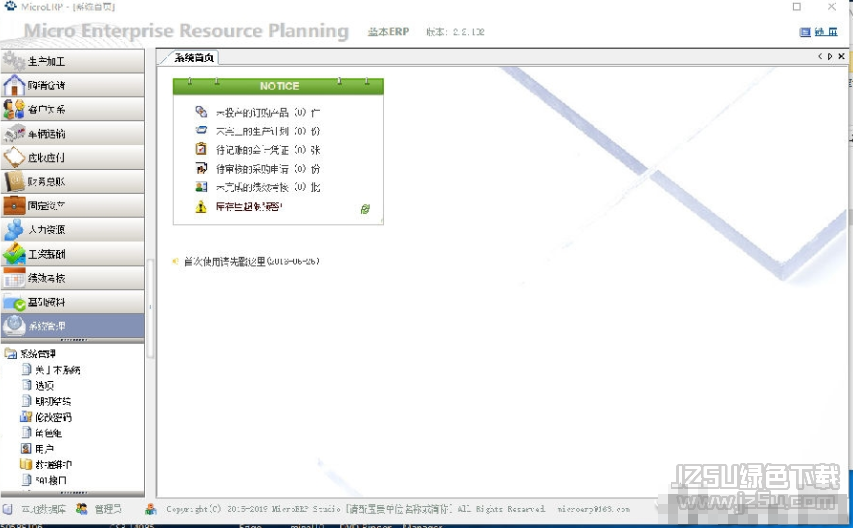
Task: Select the highlighted 系统管理 module
Action: click(72, 326)
